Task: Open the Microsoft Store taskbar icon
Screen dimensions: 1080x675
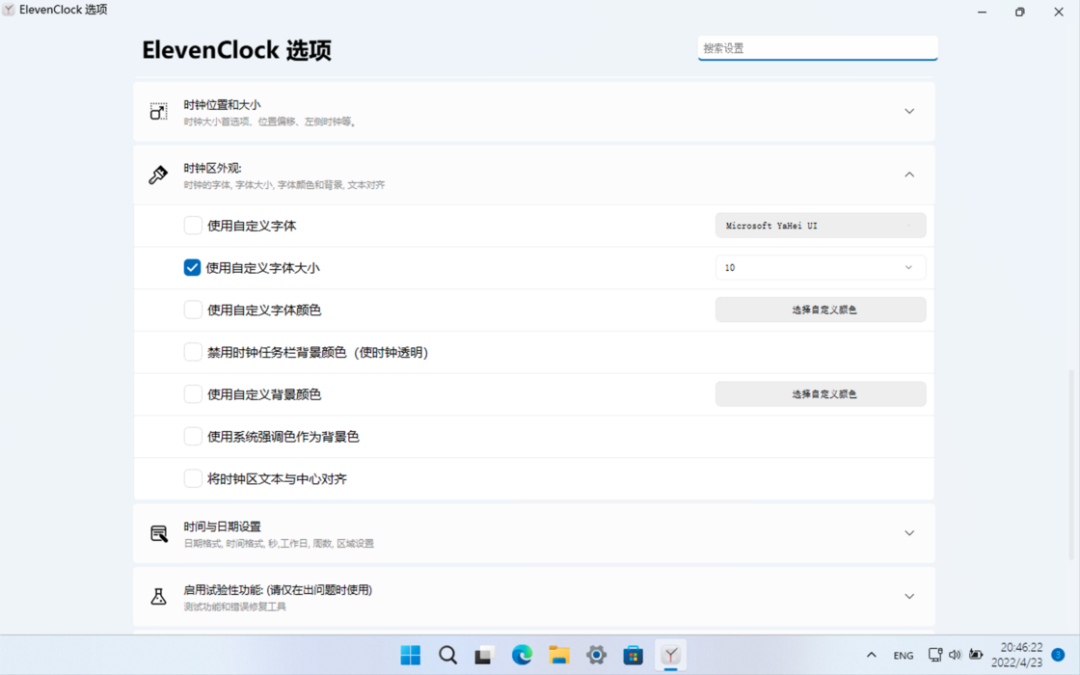Action: 633,655
